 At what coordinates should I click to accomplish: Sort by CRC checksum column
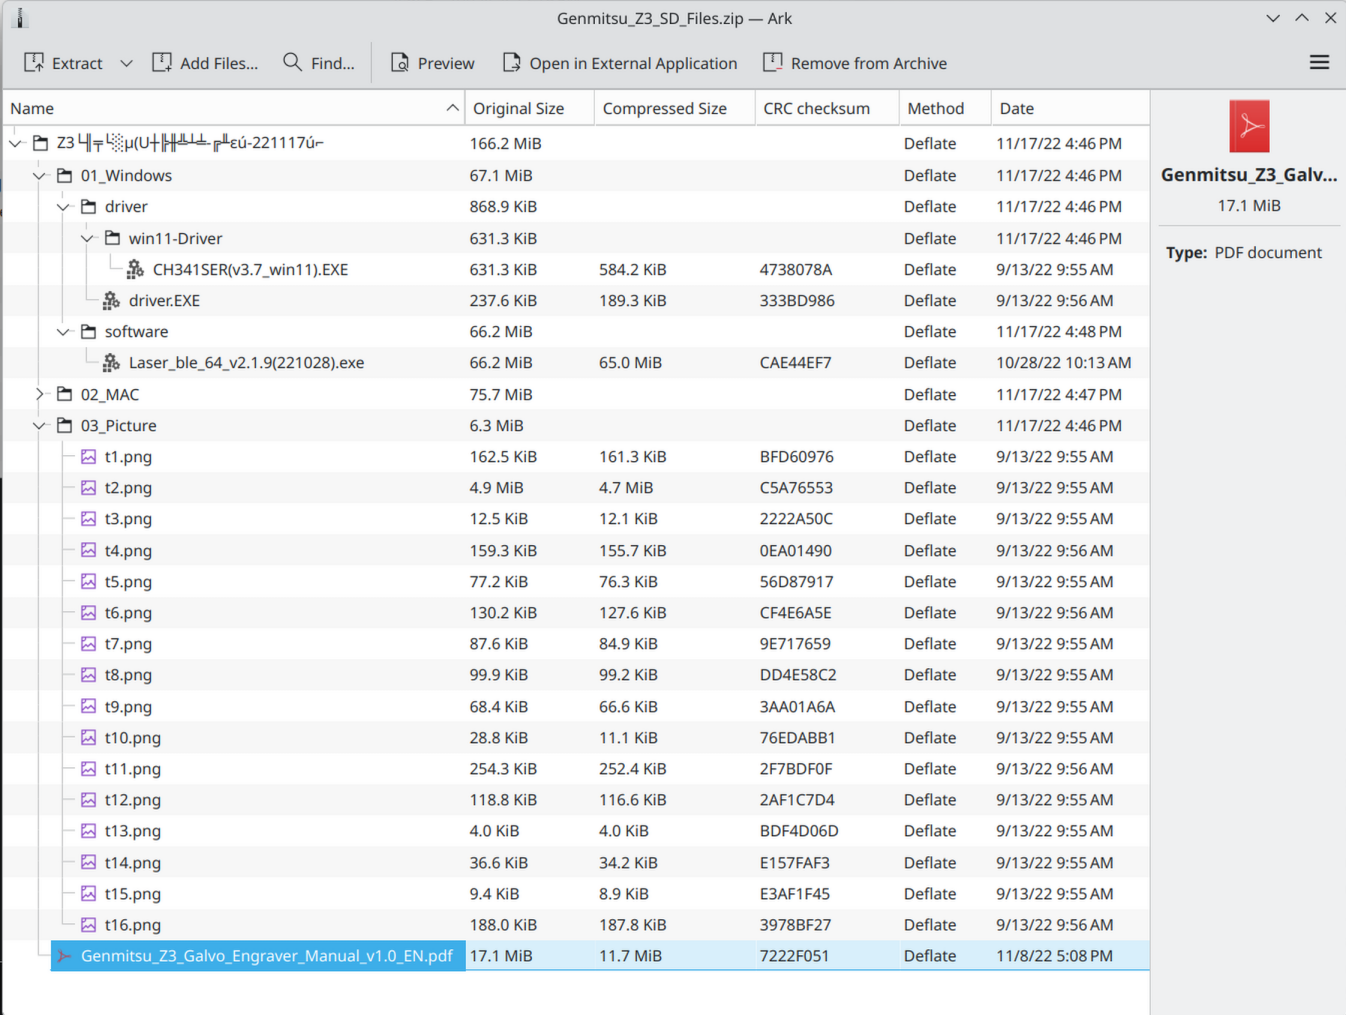[x=827, y=108]
